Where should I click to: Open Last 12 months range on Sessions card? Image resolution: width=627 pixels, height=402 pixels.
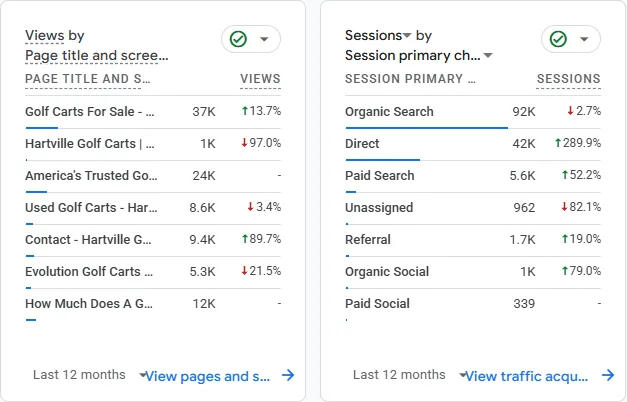409,375
